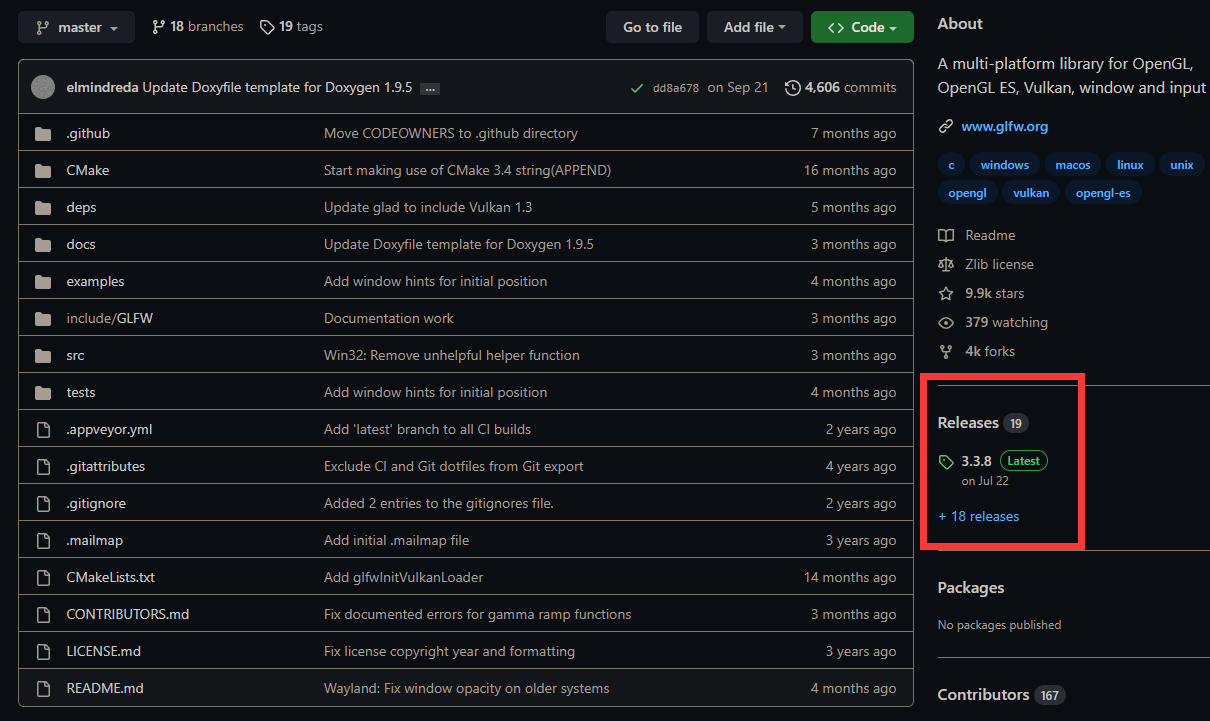Open the Contributors 167 heading
This screenshot has width=1210, height=721.
click(x=1001, y=695)
